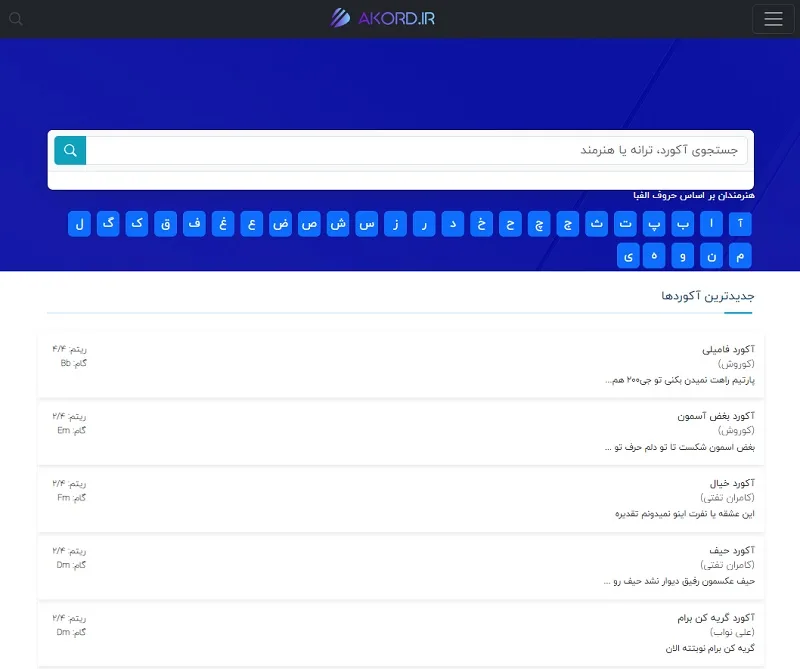Open the آکورد بغض آسمون chord page

click(x=716, y=416)
